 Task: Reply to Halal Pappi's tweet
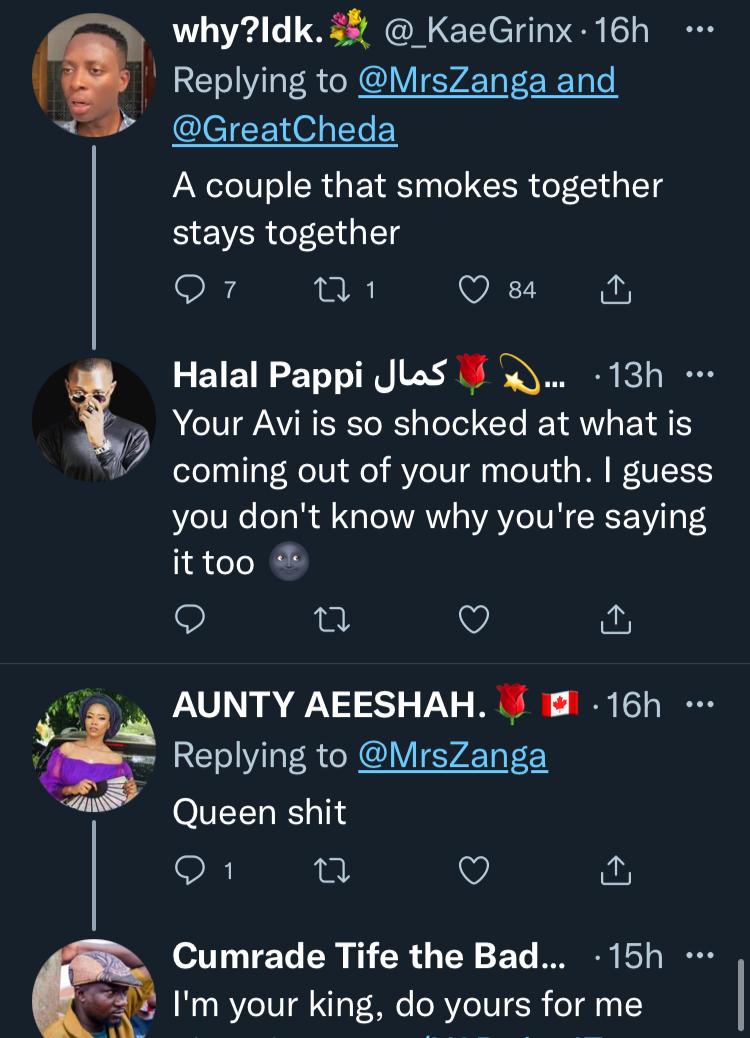[x=190, y=621]
